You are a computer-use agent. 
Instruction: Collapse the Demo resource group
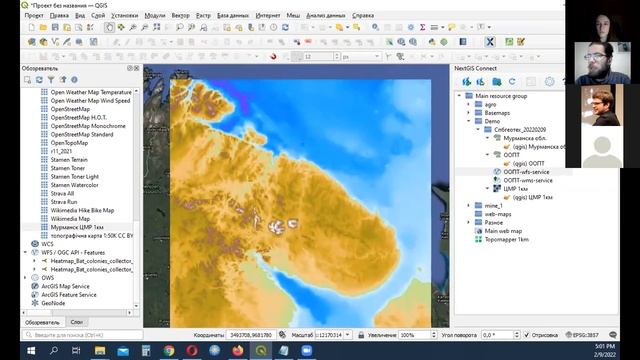click(469, 121)
